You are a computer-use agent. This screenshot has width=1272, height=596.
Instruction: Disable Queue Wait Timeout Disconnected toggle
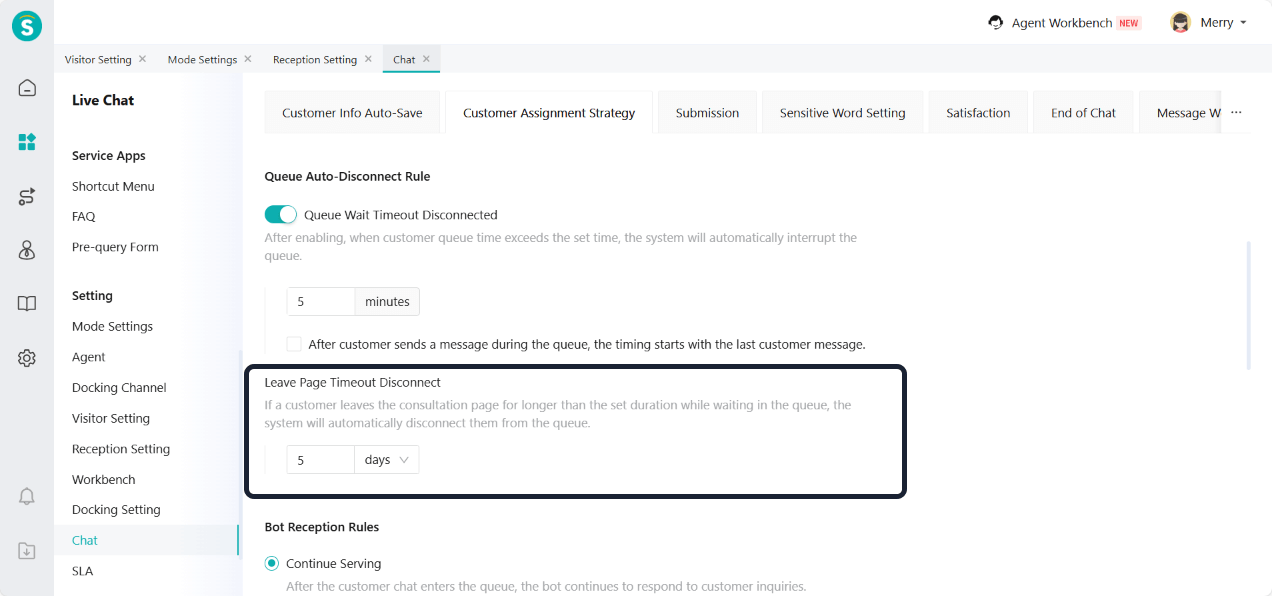281,214
